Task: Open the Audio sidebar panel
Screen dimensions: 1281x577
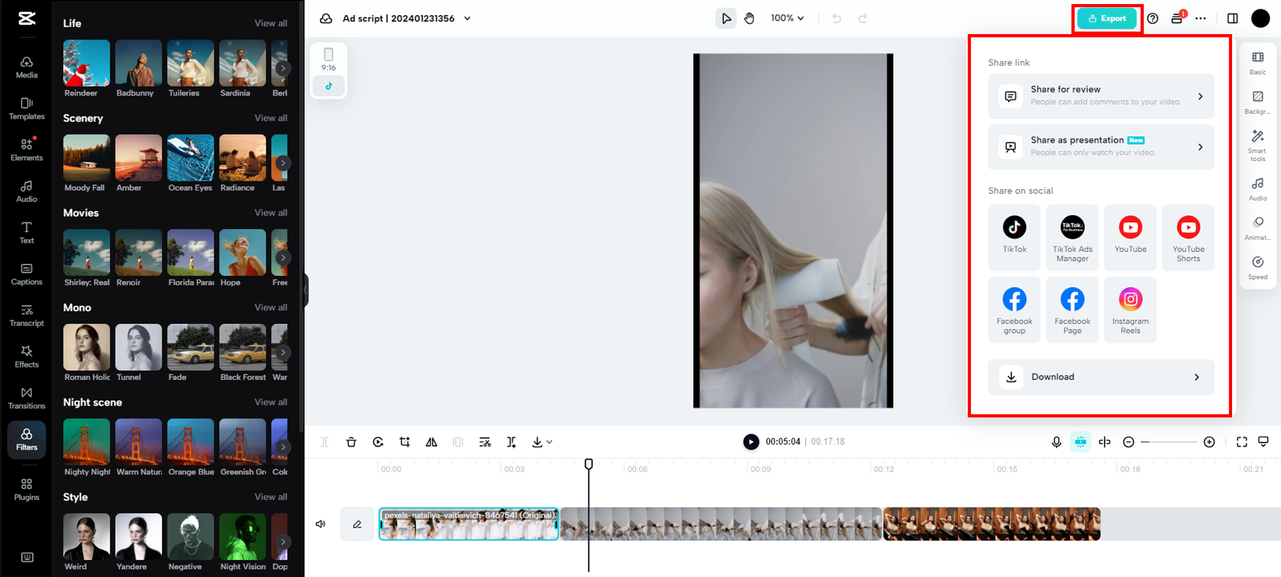Action: tap(27, 191)
